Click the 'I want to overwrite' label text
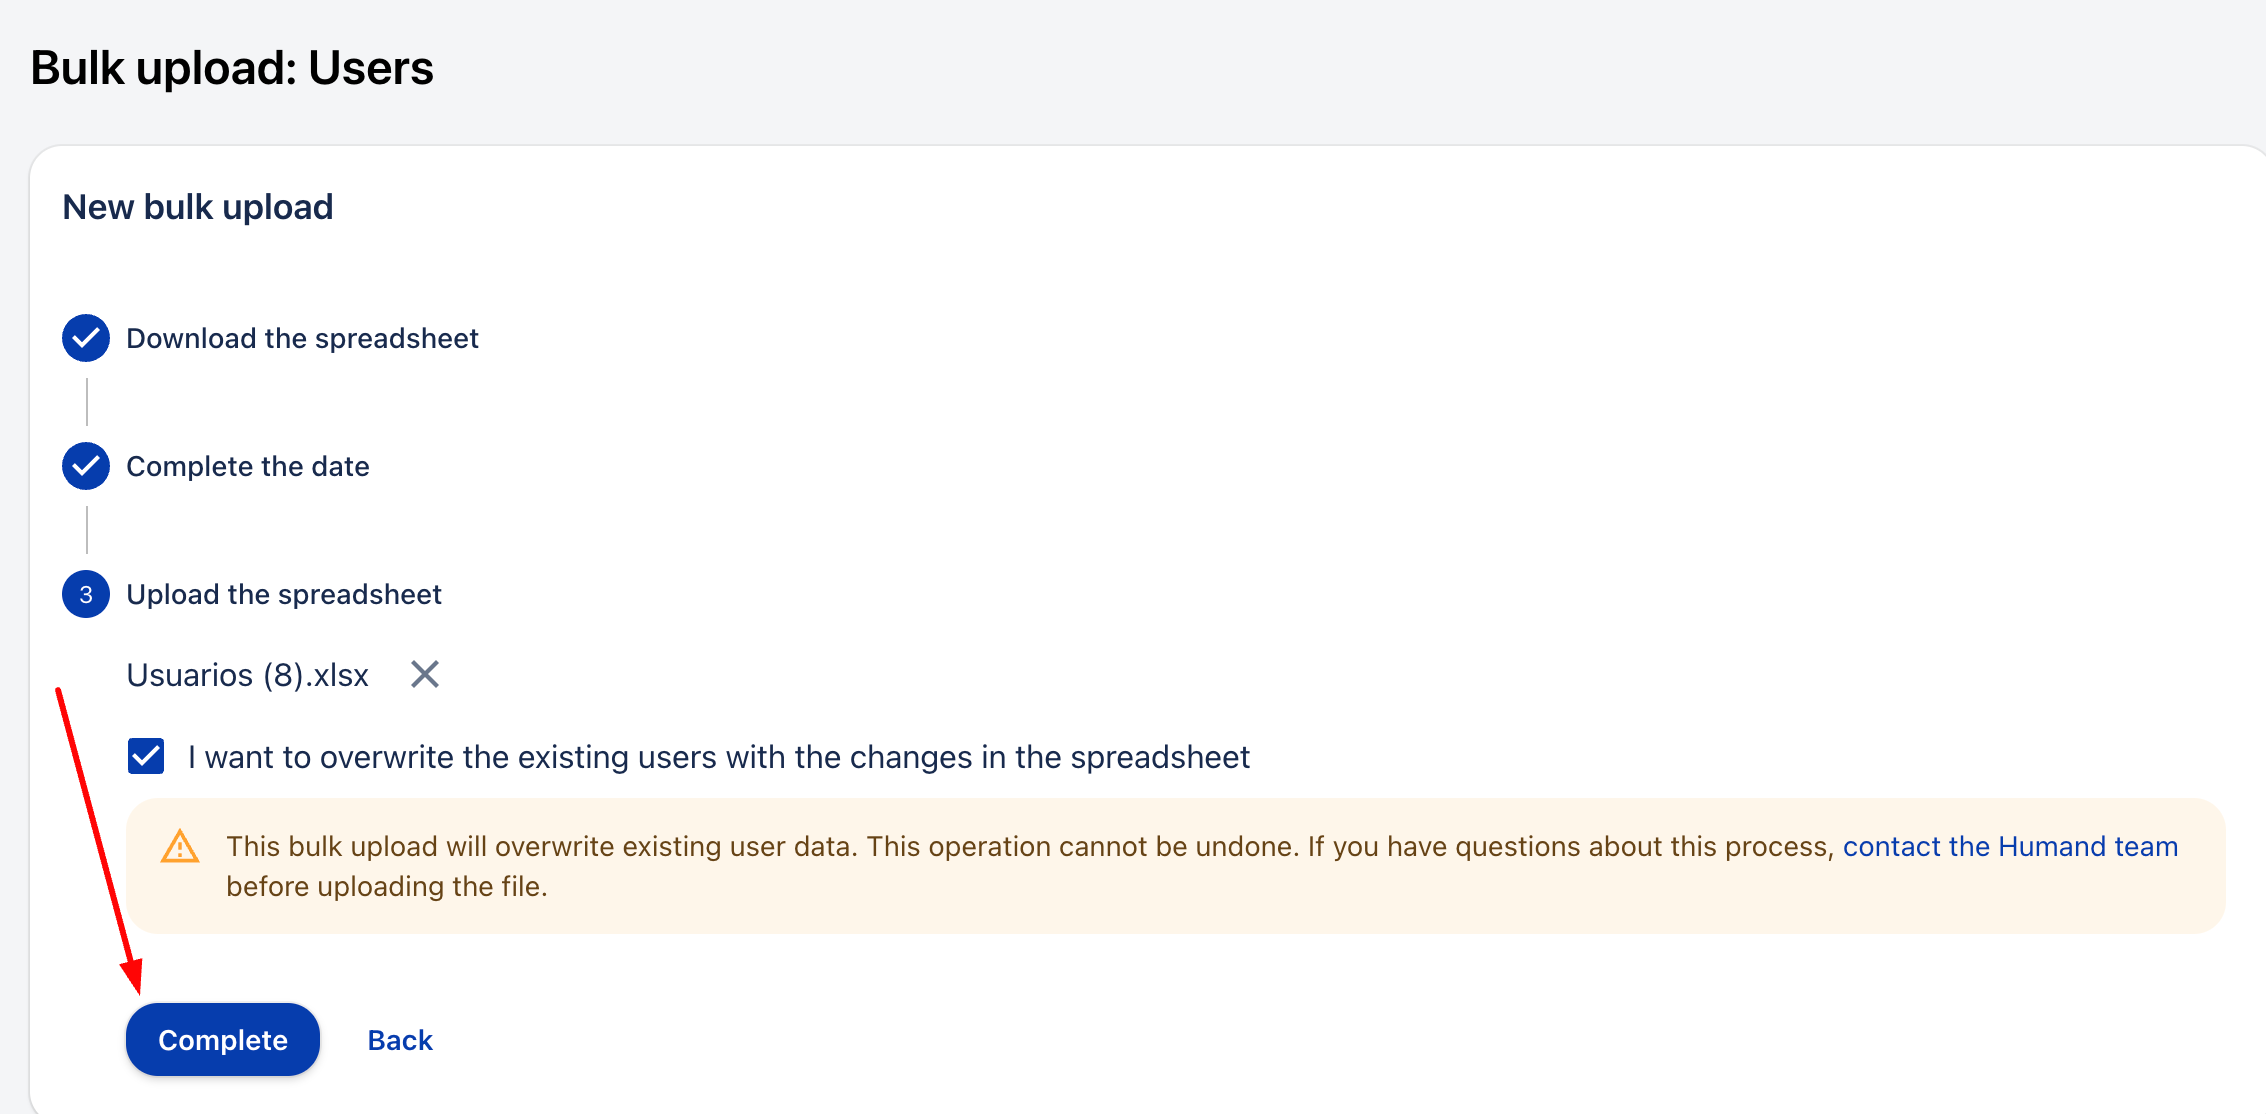2266x1114 pixels. pos(718,757)
